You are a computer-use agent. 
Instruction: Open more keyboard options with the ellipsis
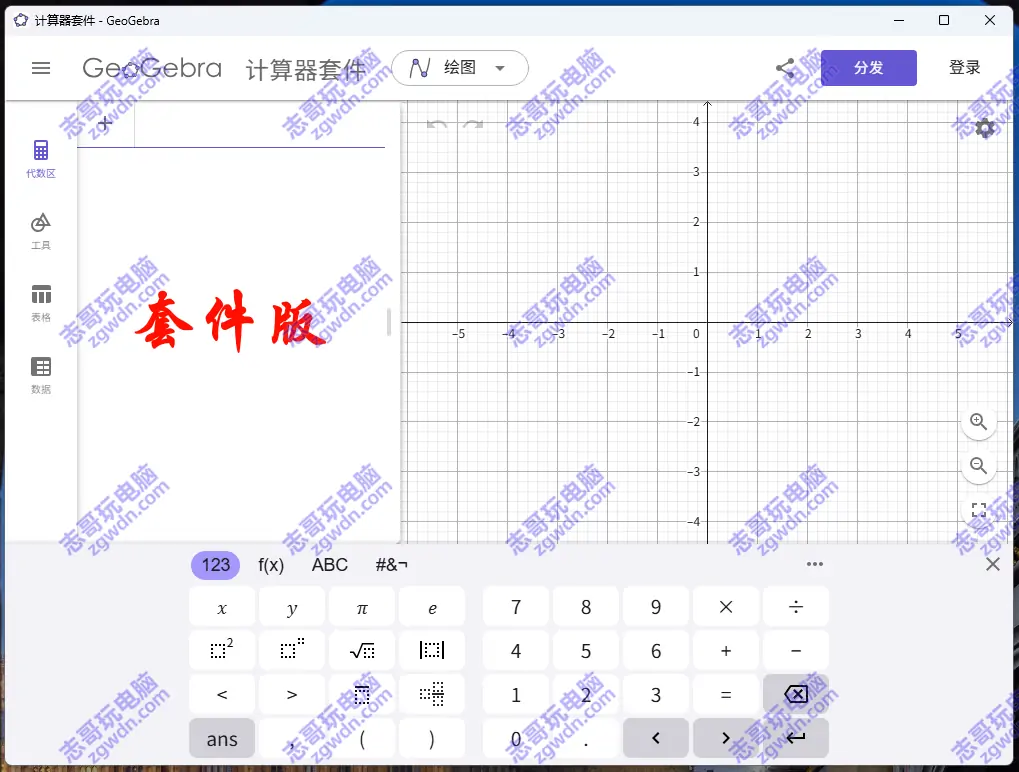point(814,564)
